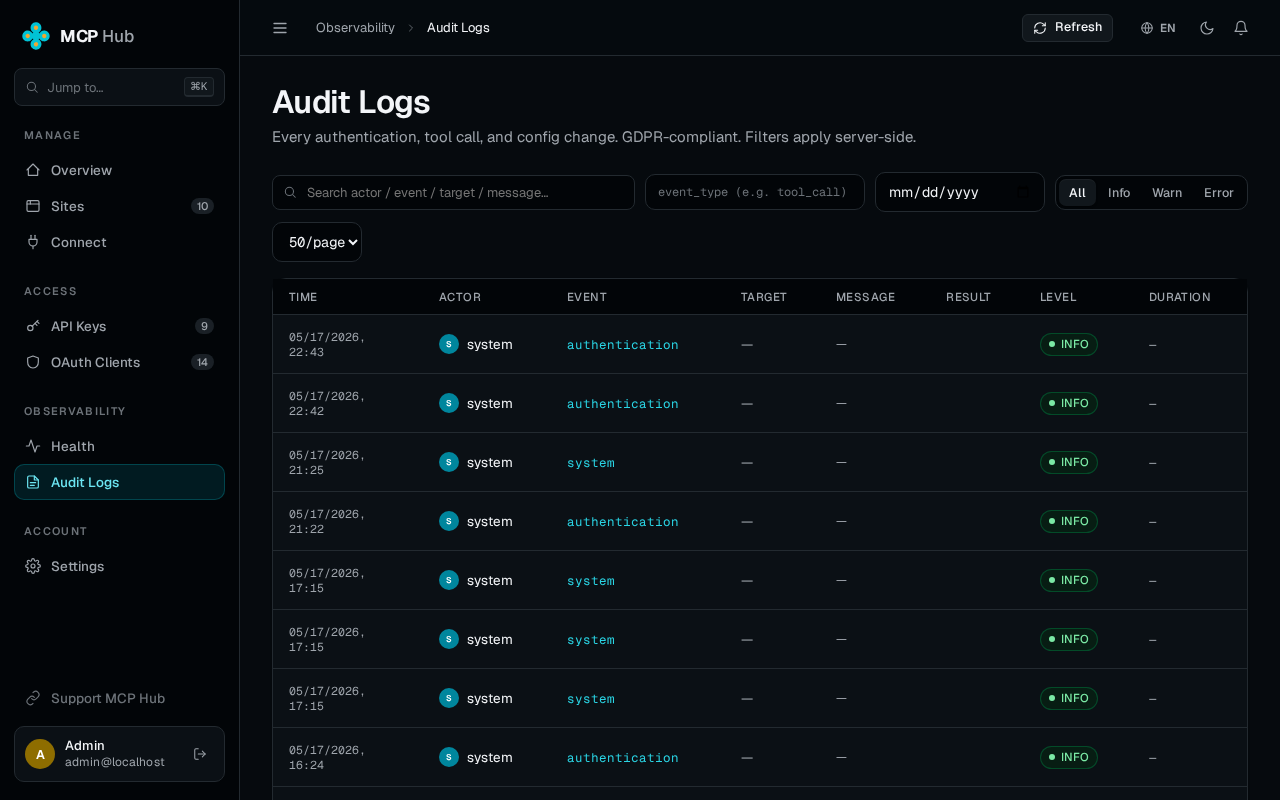The width and height of the screenshot is (1280, 800).
Task: Click the globe language icon
Action: (x=1147, y=28)
